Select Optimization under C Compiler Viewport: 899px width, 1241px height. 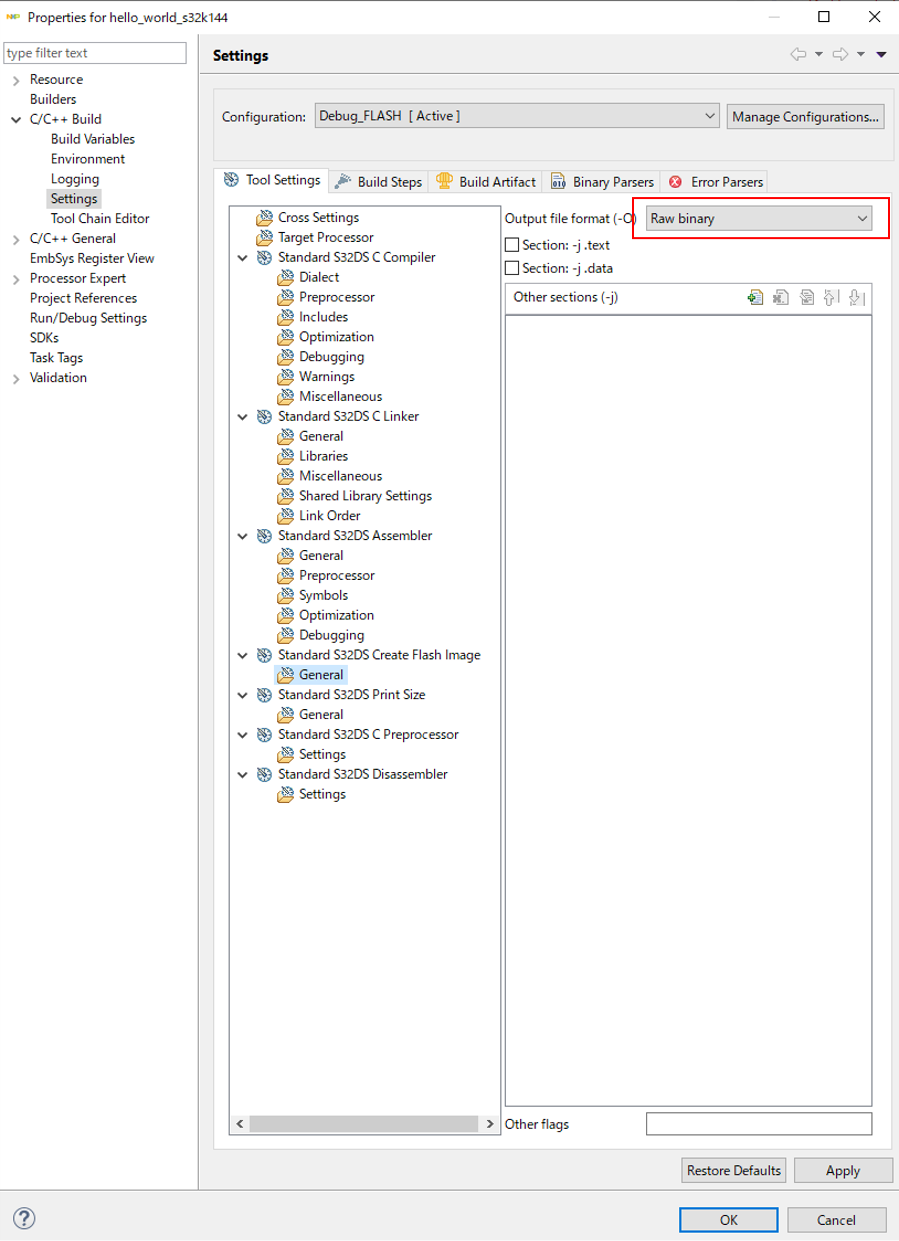[x=336, y=337]
